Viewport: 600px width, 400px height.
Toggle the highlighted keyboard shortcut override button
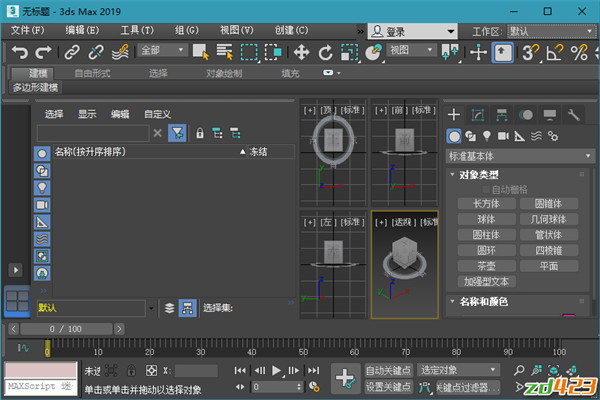coord(502,52)
